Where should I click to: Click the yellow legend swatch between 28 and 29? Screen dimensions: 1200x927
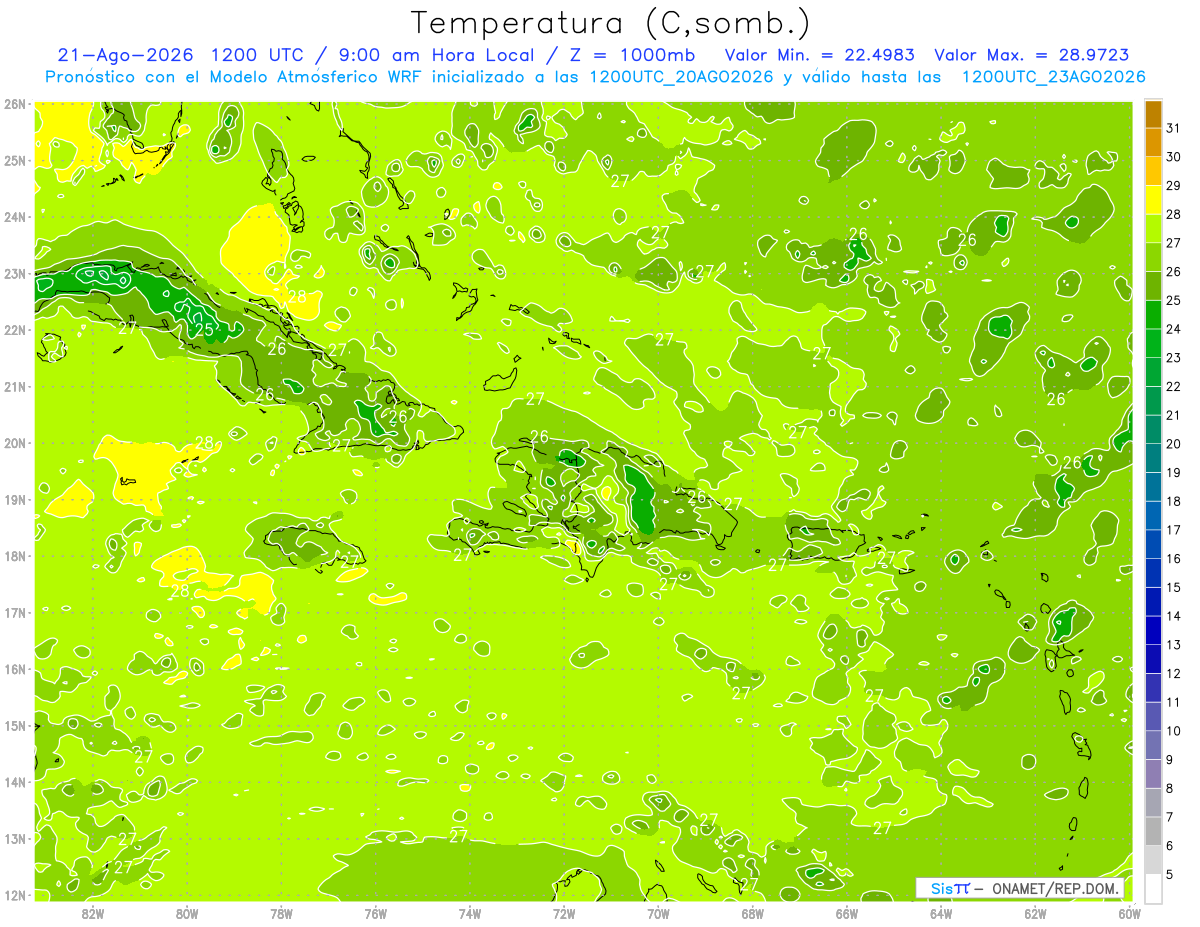point(1153,200)
